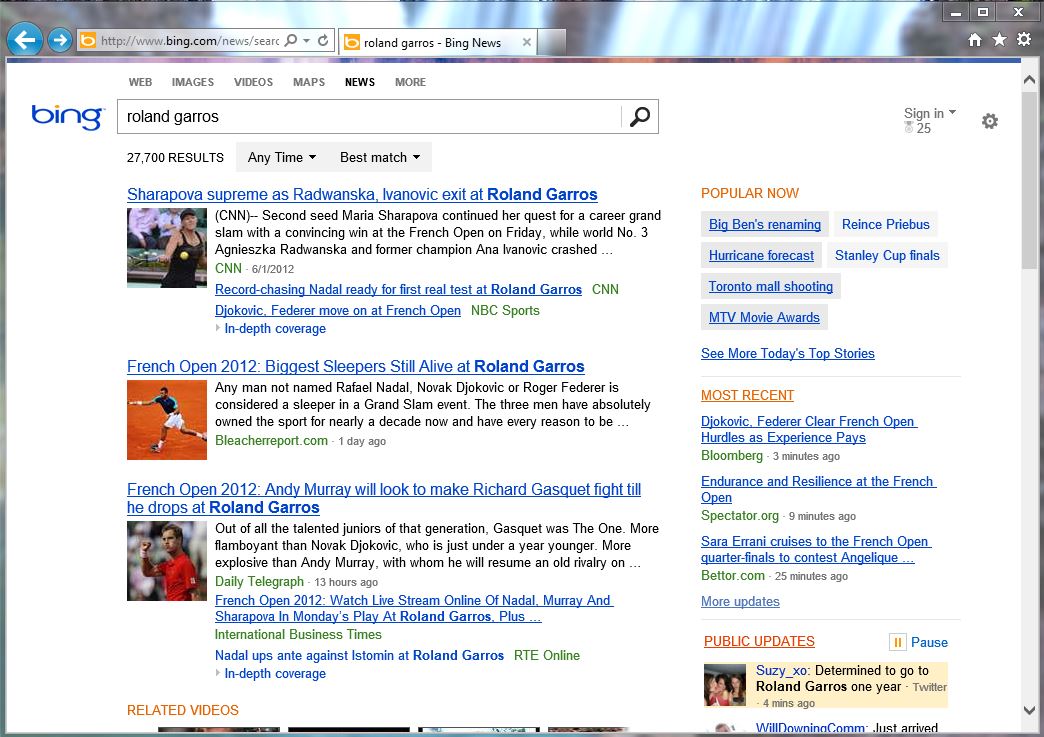Click MTV Movie Awards popular topic
The image size is (1044, 737).
coord(764,317)
